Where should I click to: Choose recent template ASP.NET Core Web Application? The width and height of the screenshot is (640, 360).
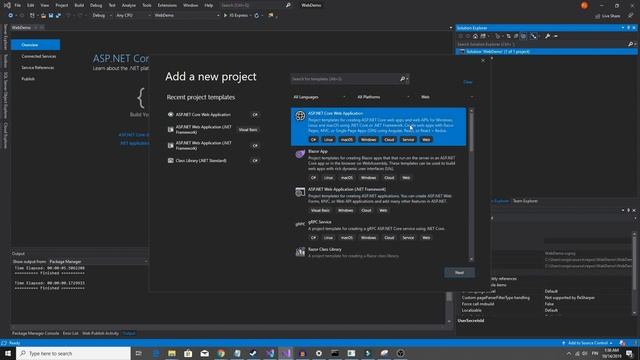(213, 115)
